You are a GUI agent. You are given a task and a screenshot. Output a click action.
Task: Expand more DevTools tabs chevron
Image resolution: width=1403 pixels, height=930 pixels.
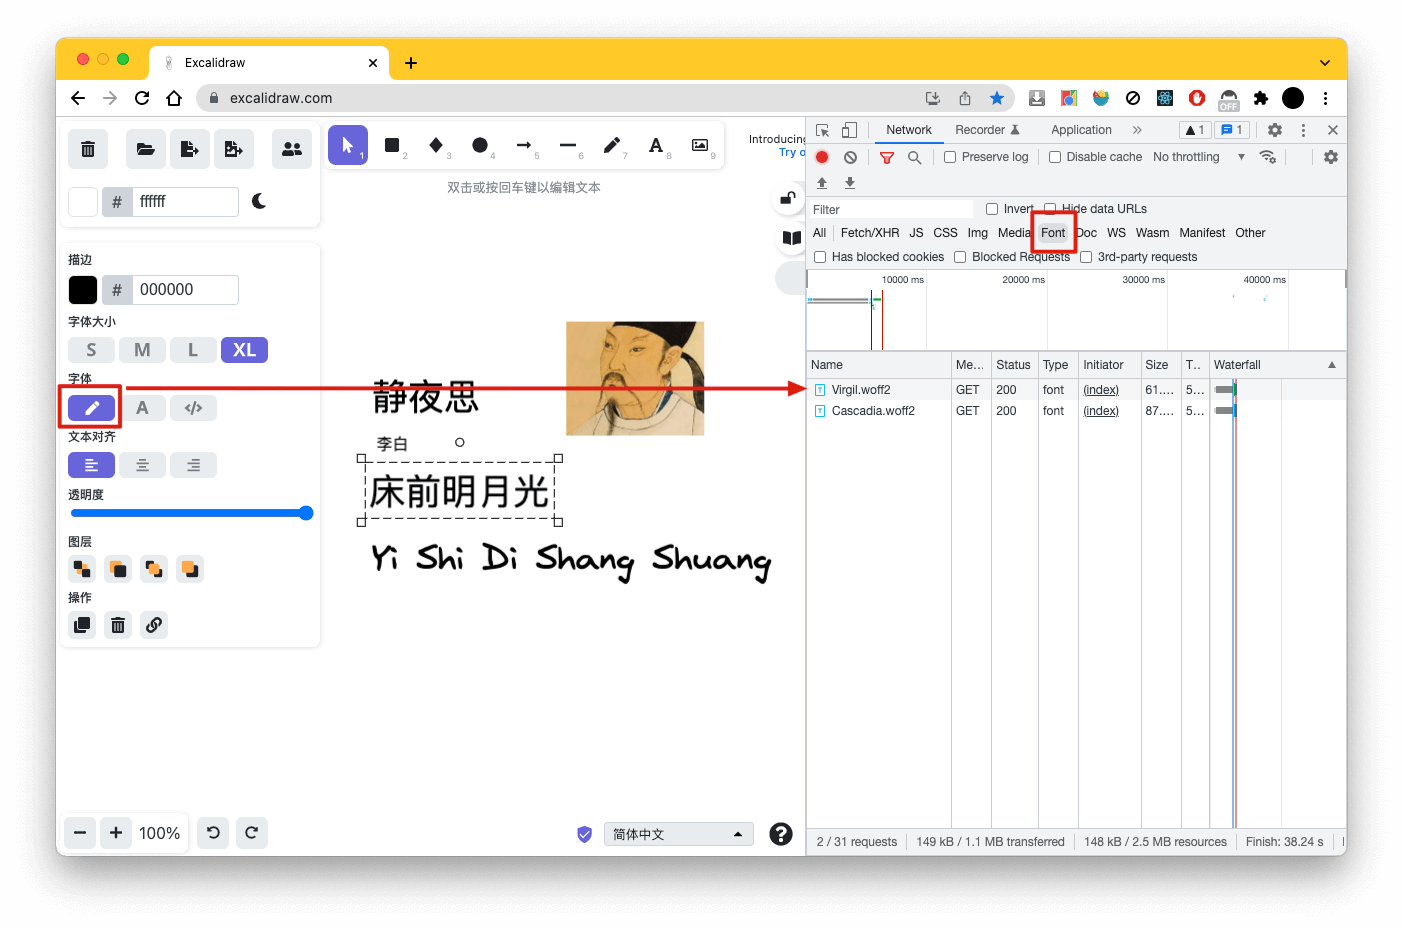[1137, 130]
